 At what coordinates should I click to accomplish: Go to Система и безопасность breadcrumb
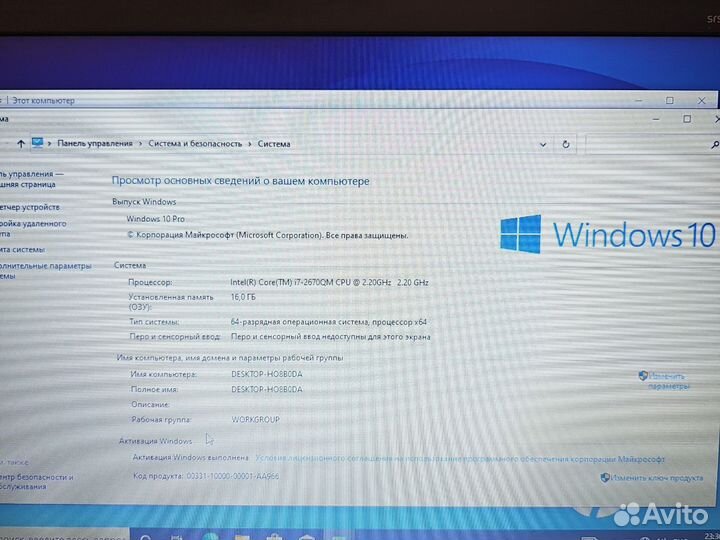195,144
